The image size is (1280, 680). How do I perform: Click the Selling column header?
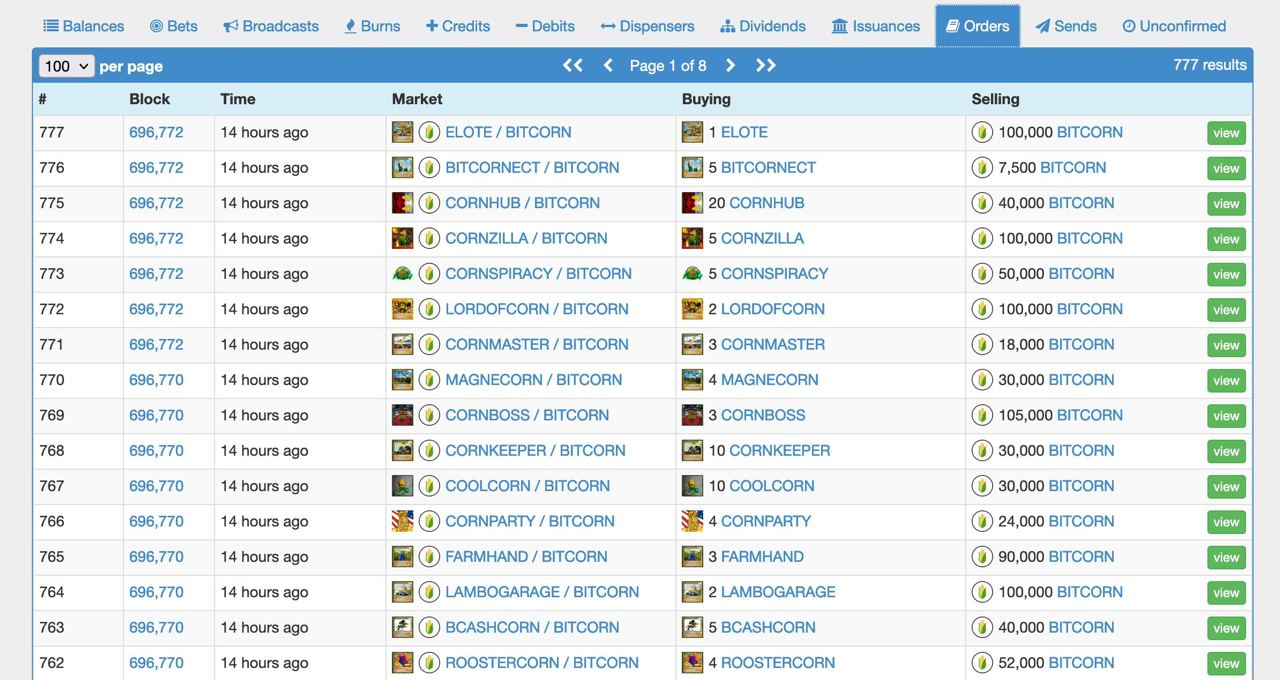pos(995,99)
